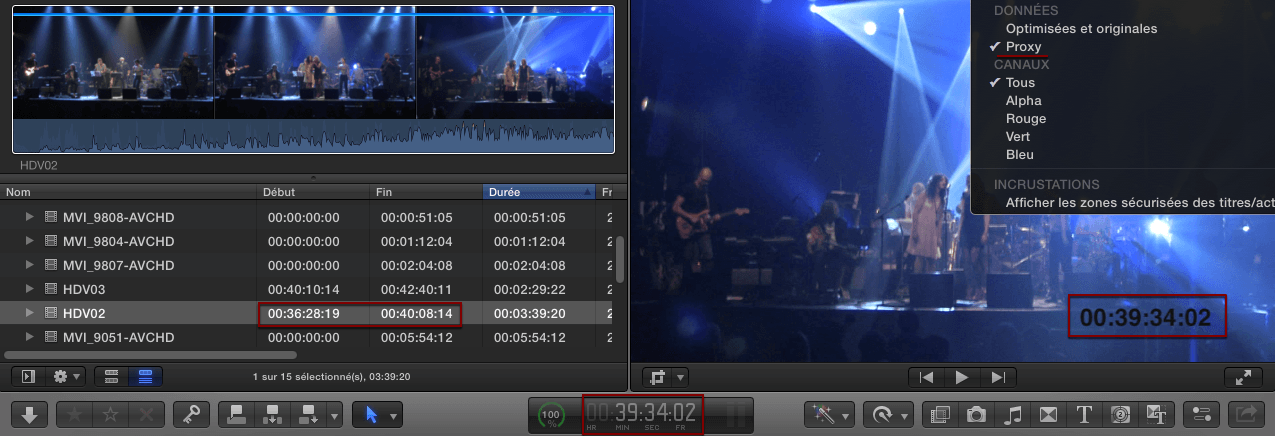The width and height of the screenshot is (1275, 436).
Task: Open the Photos browser camera icon
Action: pyautogui.click(x=976, y=414)
